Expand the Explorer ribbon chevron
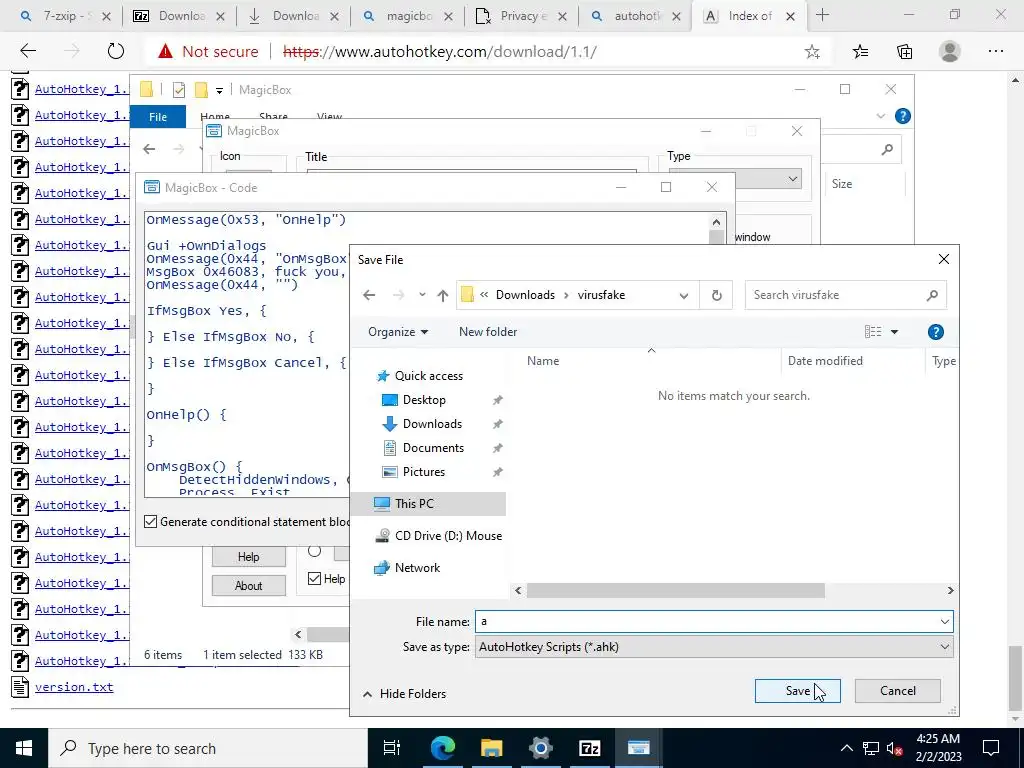Viewport: 1024px width, 768px height. coord(880,116)
